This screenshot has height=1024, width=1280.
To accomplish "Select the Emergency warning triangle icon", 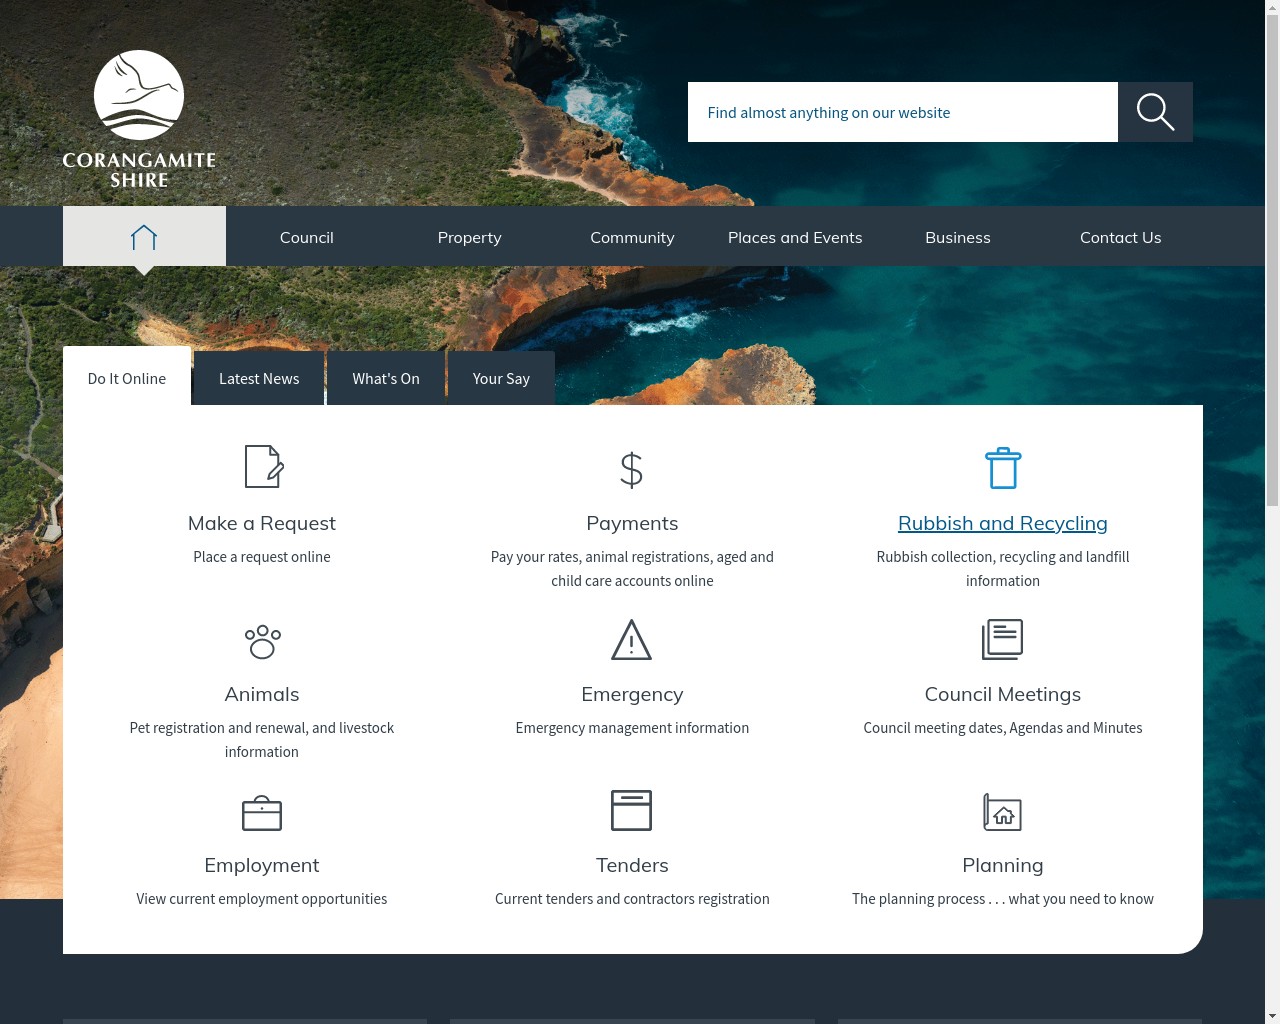I will click(632, 639).
